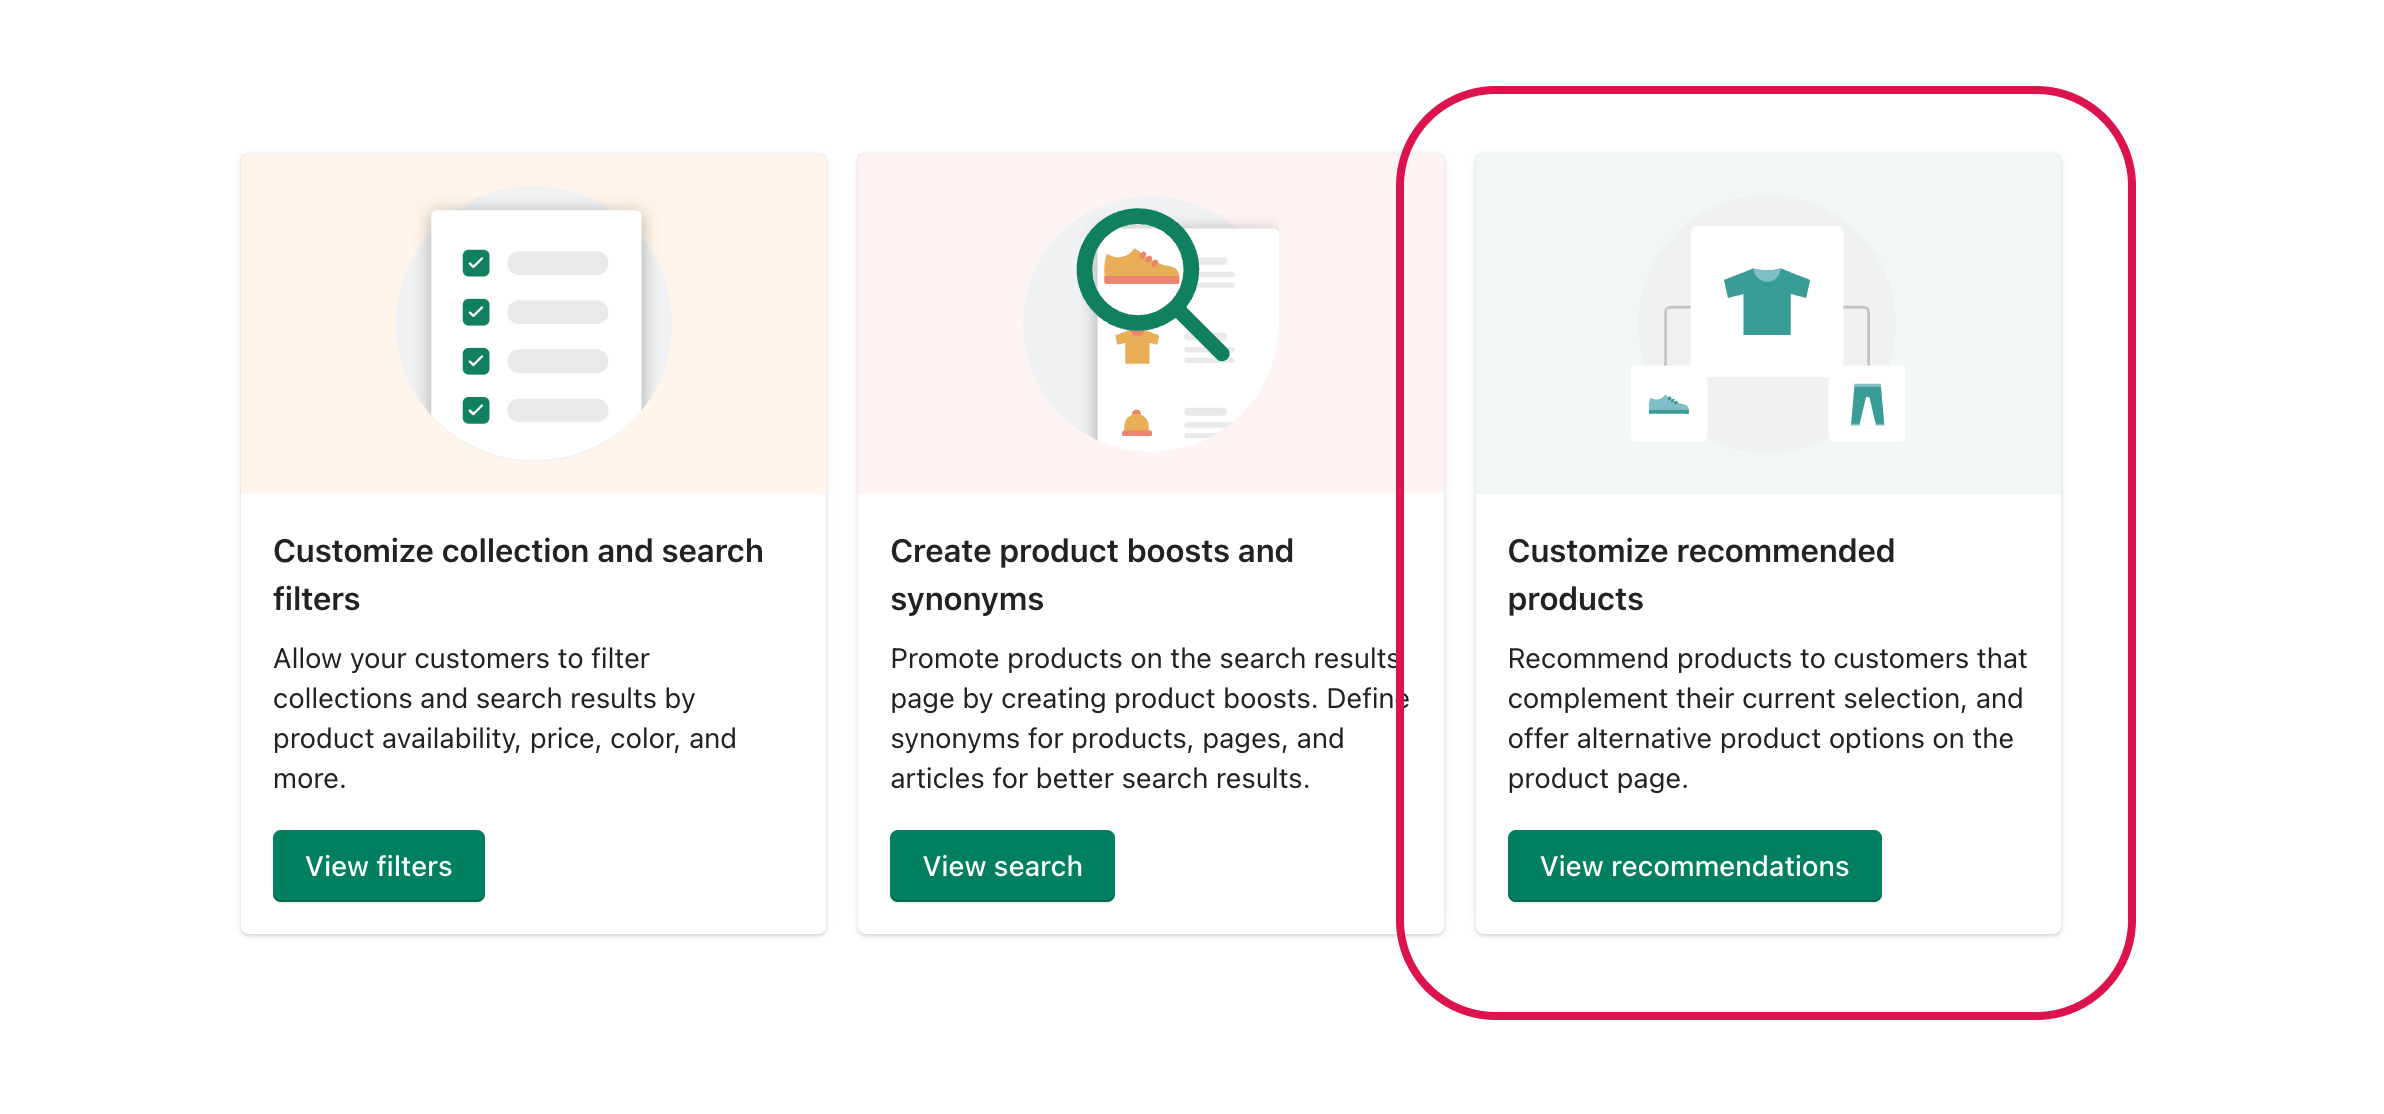This screenshot has height=1114, width=2384.
Task: Click the teal t-shirt icon
Action: pyautogui.click(x=1766, y=300)
